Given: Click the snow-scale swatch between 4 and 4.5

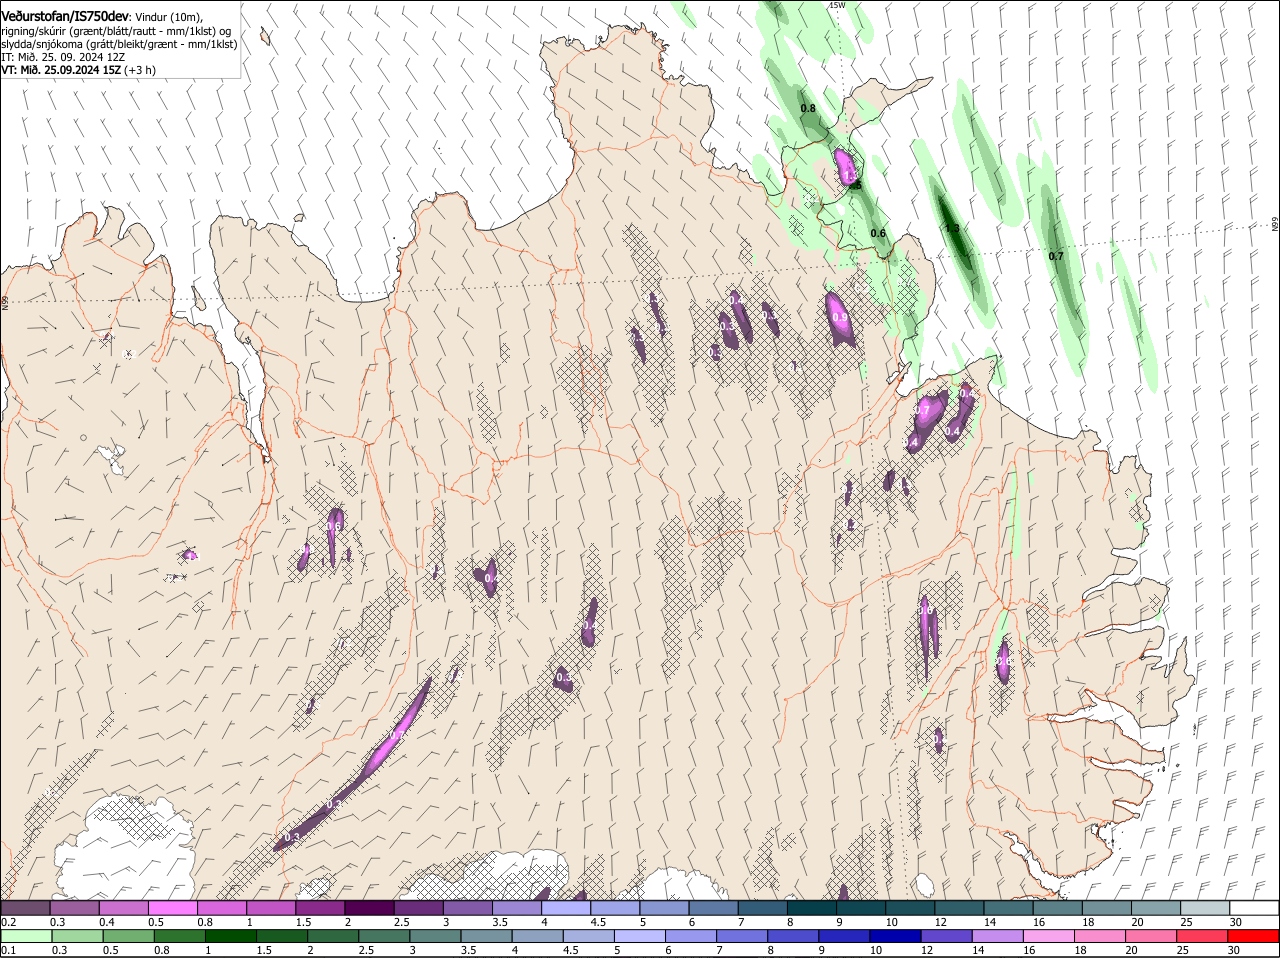Looking at the screenshot, I should [x=565, y=908].
